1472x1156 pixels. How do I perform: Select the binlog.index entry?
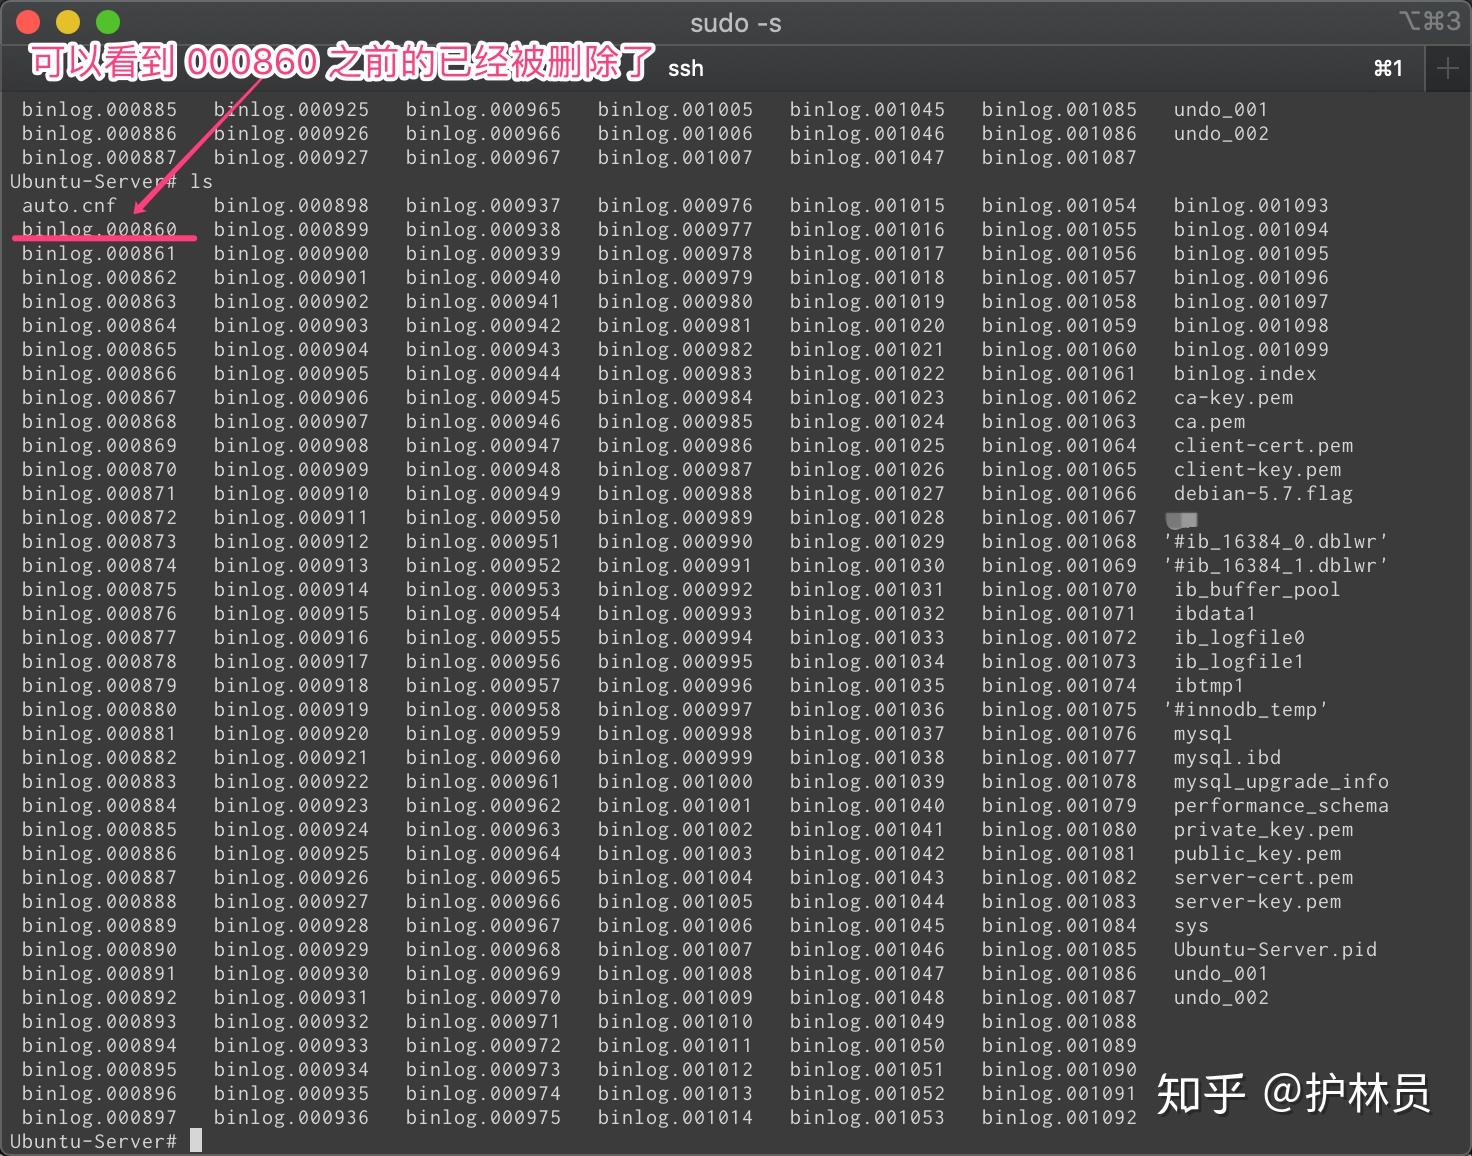1243,373
